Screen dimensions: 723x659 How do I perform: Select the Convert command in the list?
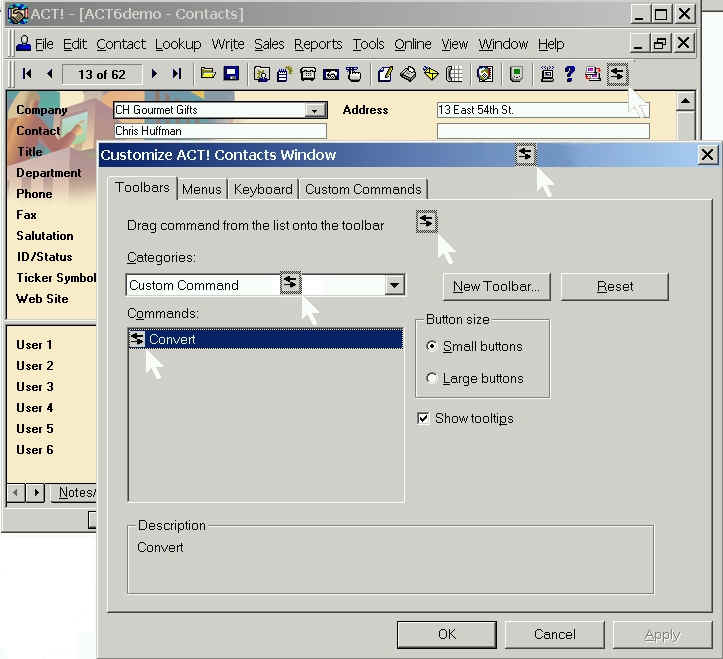pyautogui.click(x=265, y=339)
